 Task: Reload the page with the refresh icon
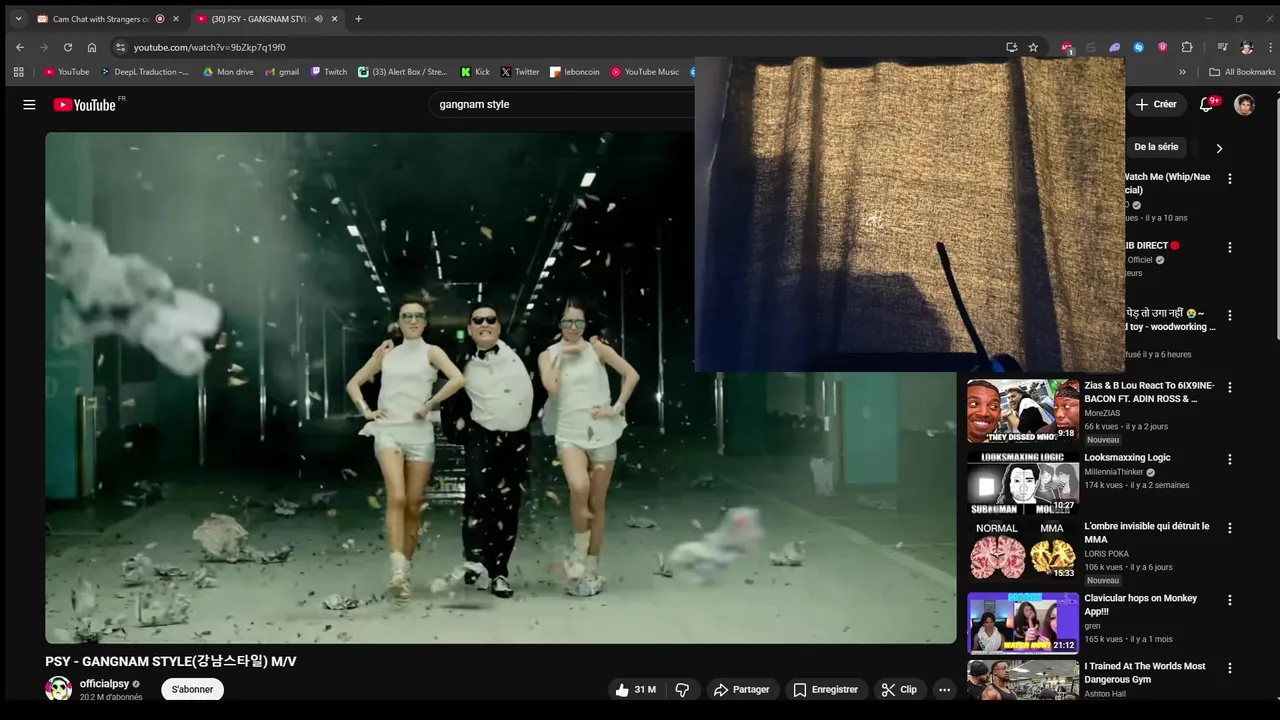pos(68,47)
